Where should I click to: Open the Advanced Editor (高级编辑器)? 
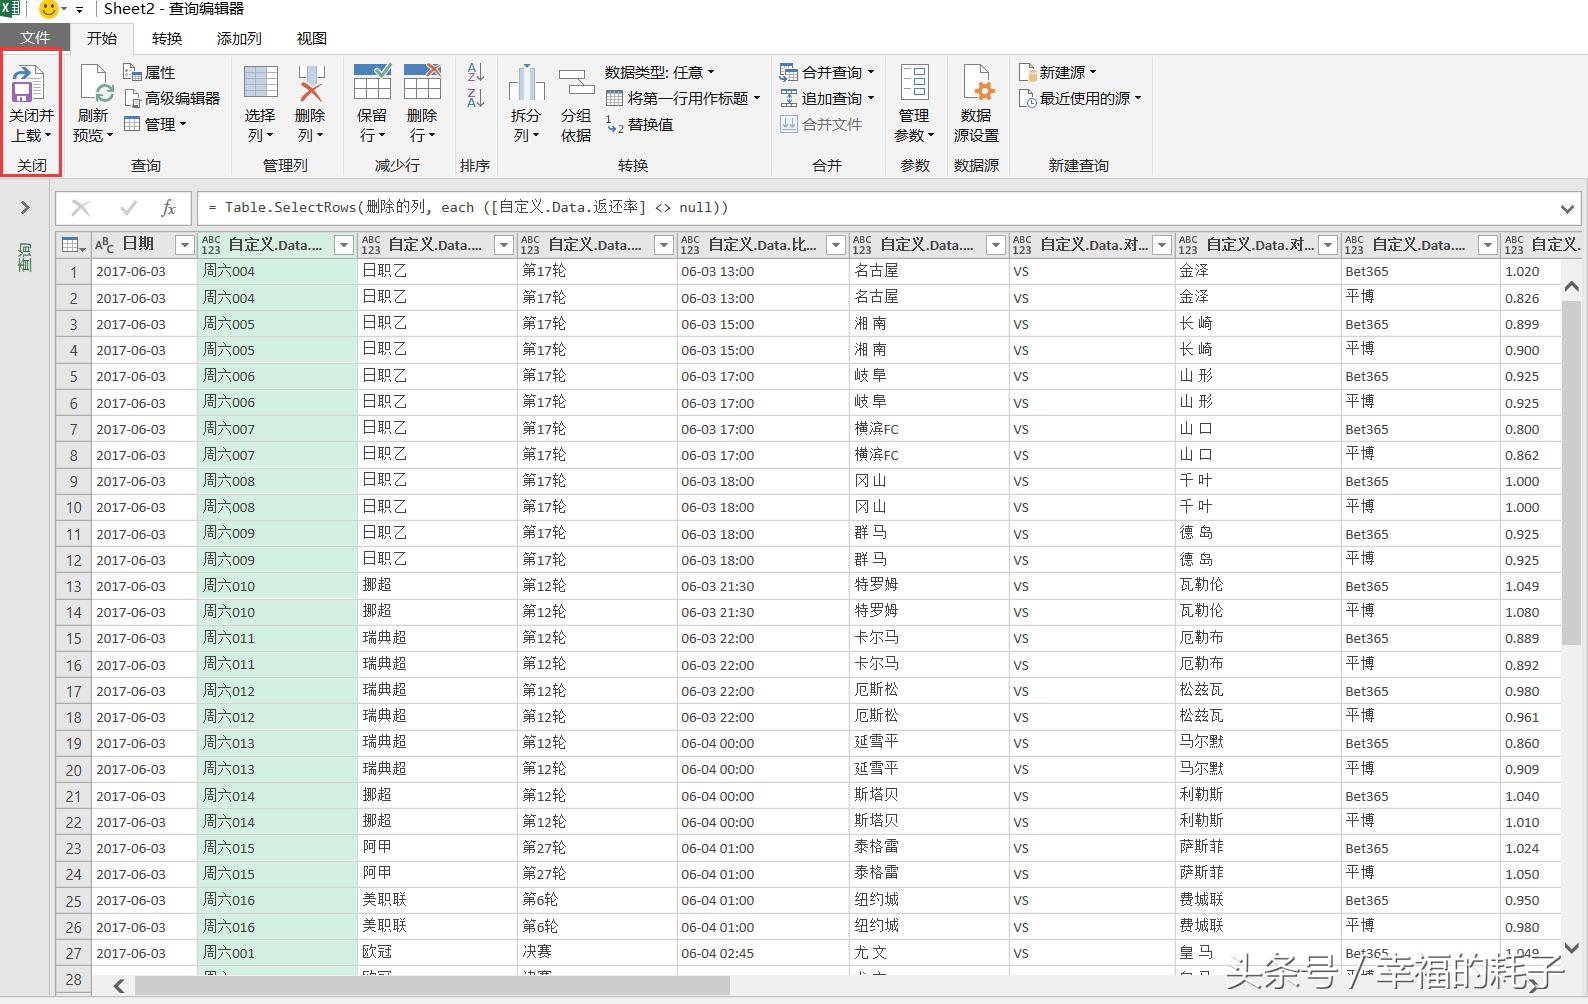coord(172,98)
